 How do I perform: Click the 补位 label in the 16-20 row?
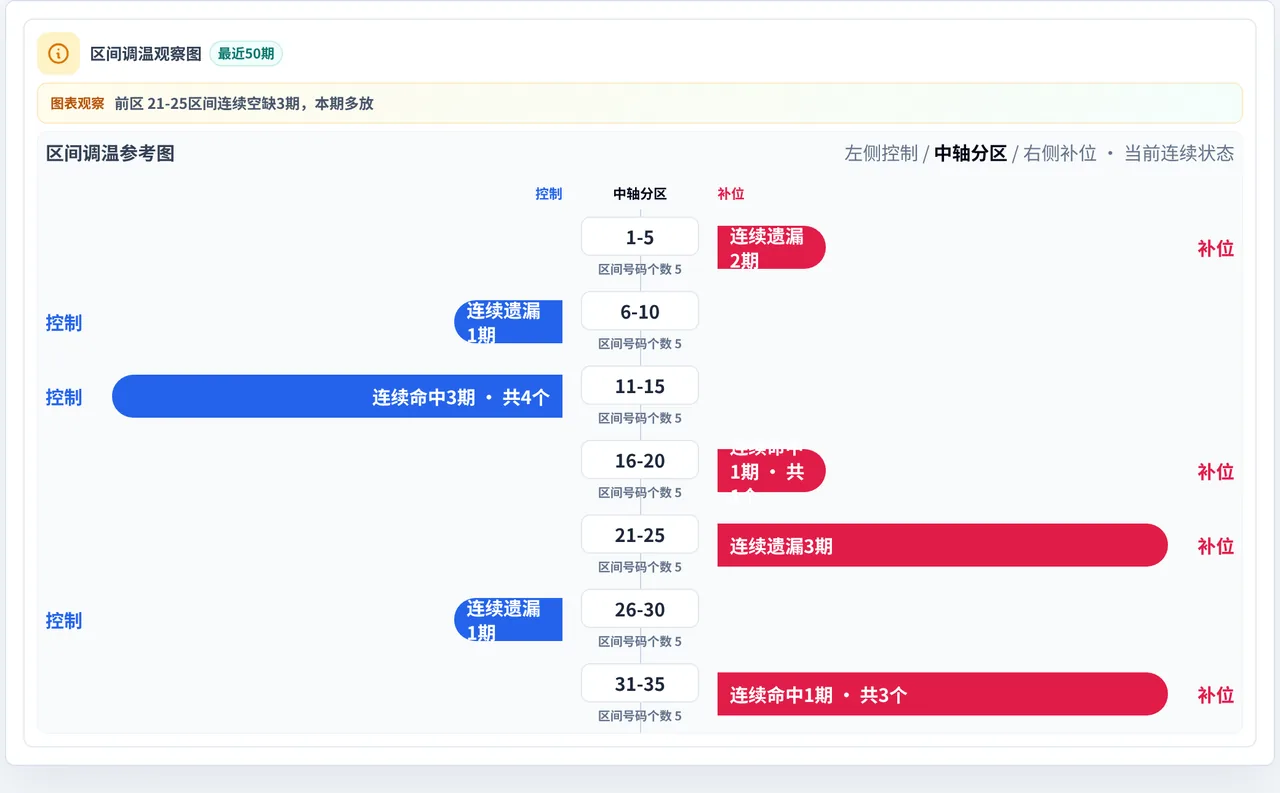click(x=1215, y=471)
